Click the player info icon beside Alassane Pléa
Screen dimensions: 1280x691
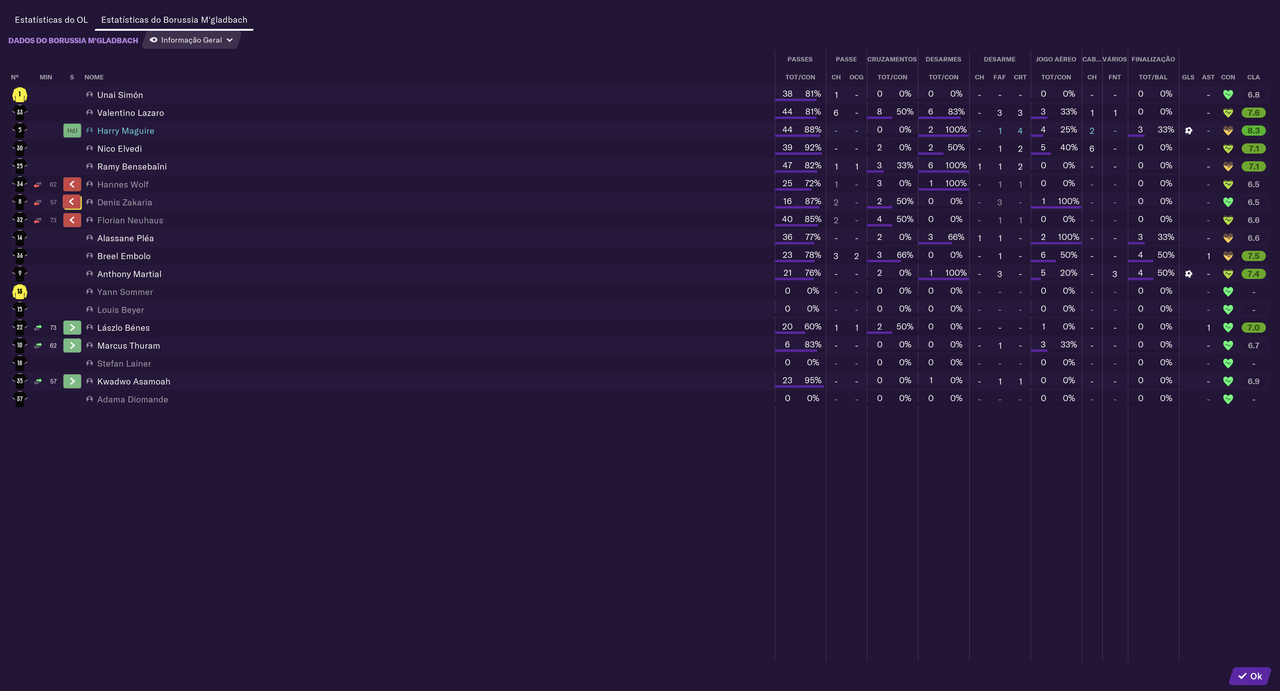[89, 238]
